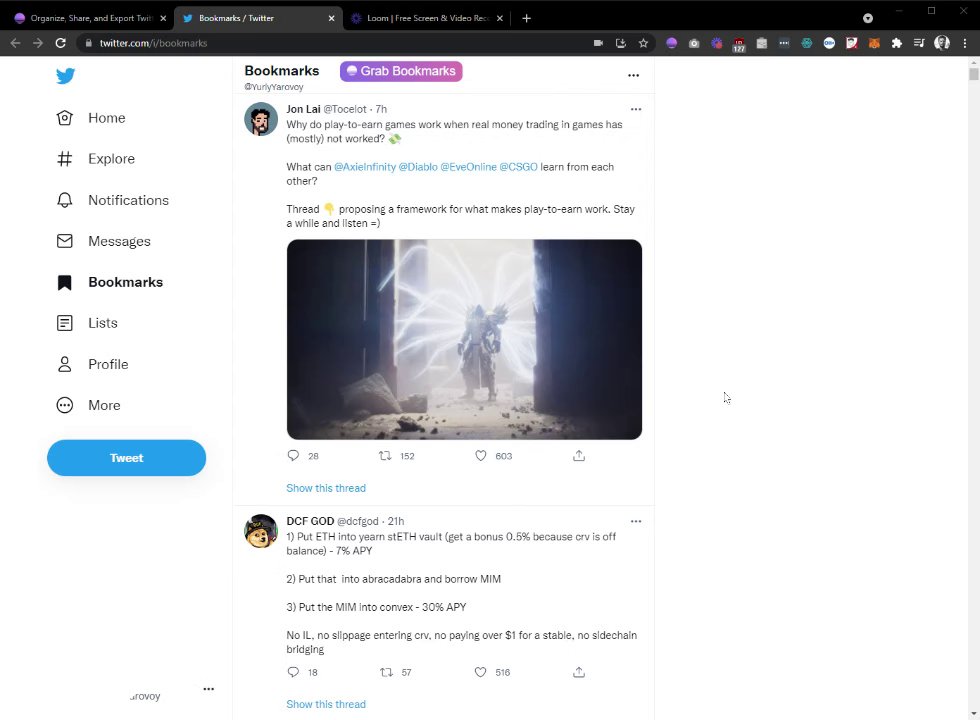Click the screenshot camera extension icon
The height and width of the screenshot is (720, 980).
tap(694, 43)
